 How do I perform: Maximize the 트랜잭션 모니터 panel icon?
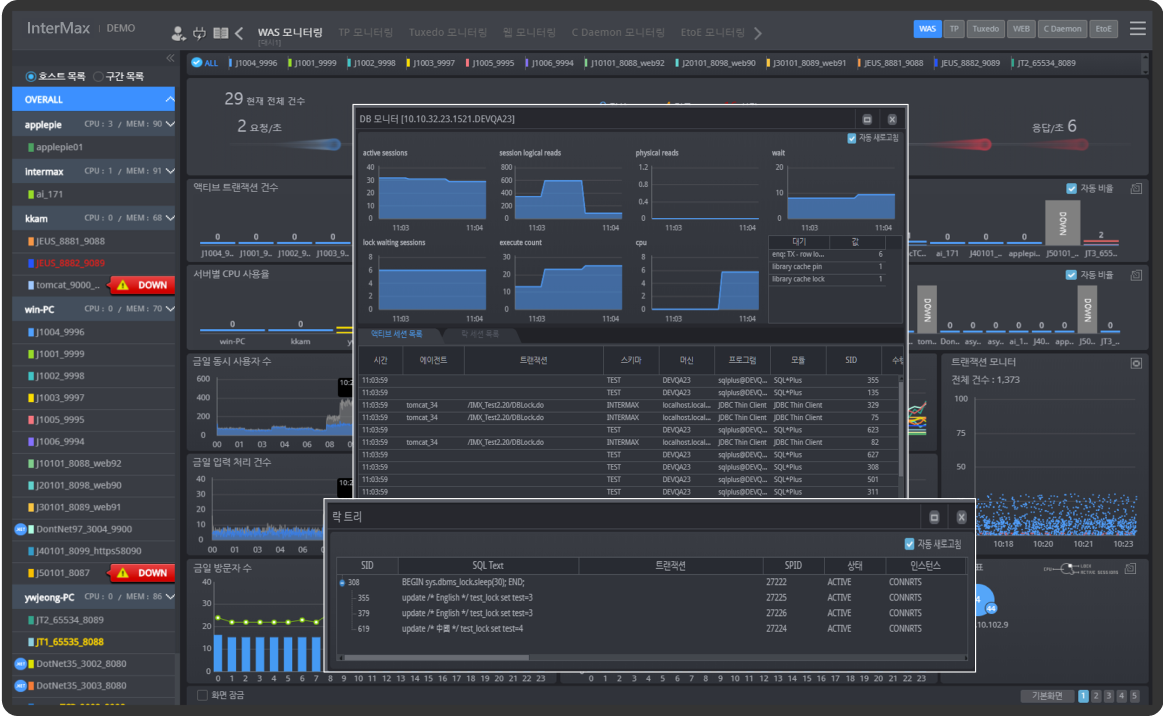tap(1135, 362)
